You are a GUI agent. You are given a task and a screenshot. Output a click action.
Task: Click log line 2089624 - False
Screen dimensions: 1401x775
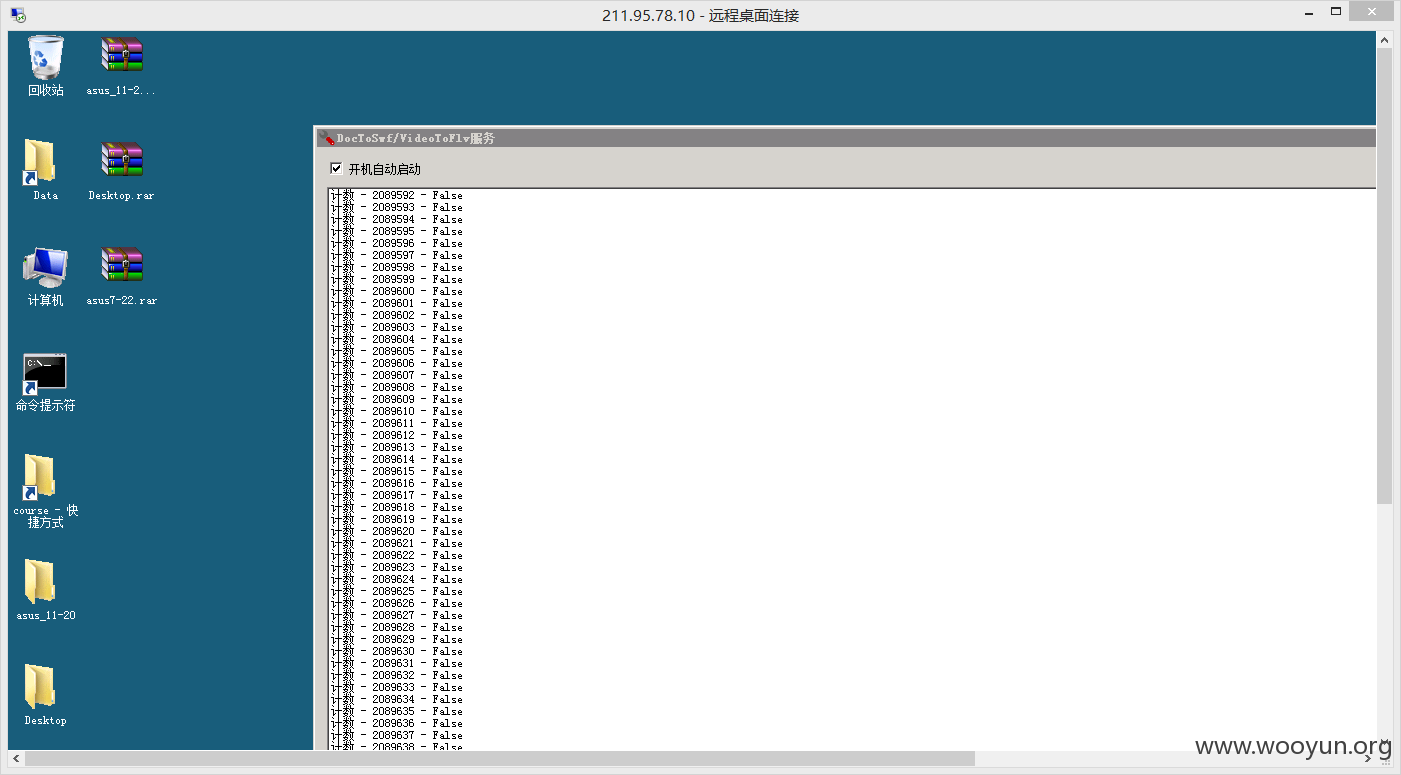click(x=397, y=580)
